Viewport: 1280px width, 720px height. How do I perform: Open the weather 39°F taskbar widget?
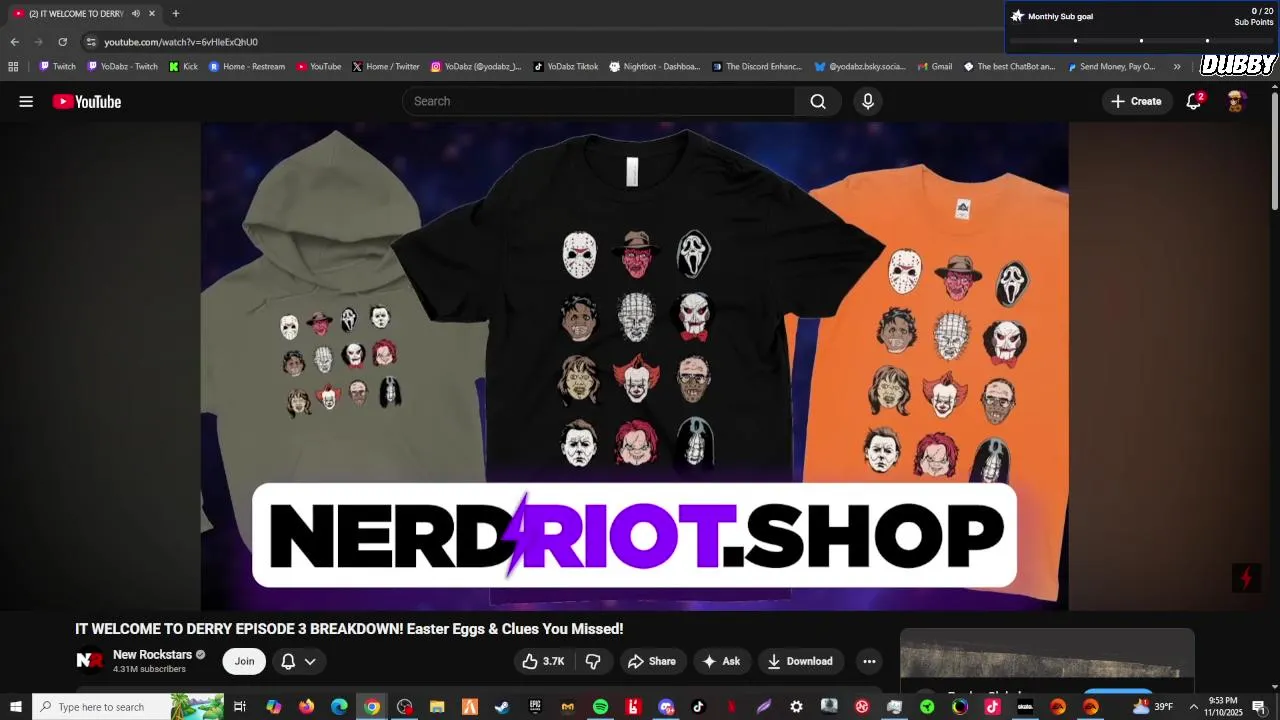click(x=1153, y=707)
